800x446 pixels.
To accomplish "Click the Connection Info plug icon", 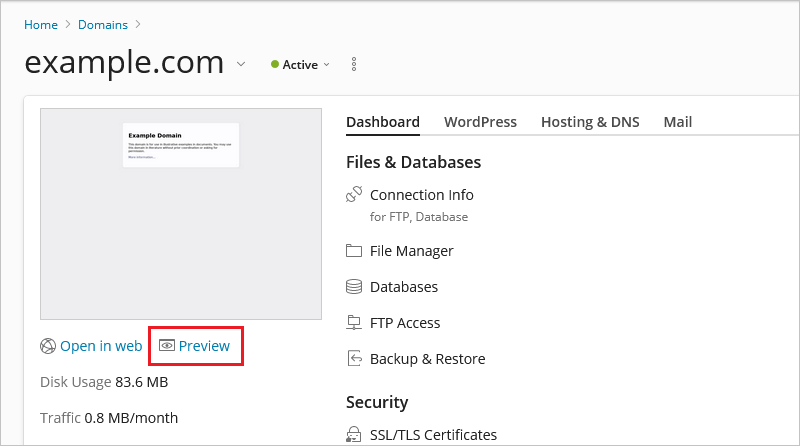I will pos(353,195).
